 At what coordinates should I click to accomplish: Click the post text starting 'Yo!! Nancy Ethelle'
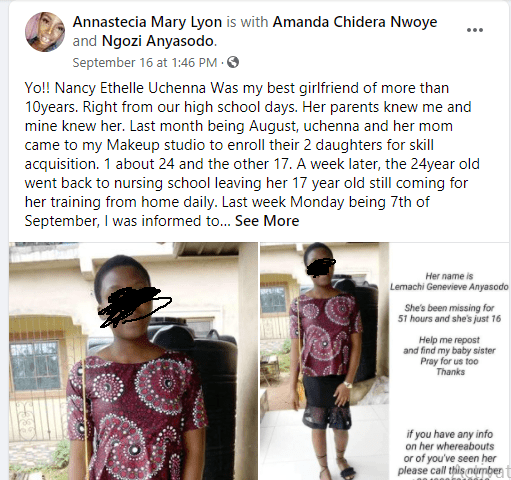click(x=252, y=154)
